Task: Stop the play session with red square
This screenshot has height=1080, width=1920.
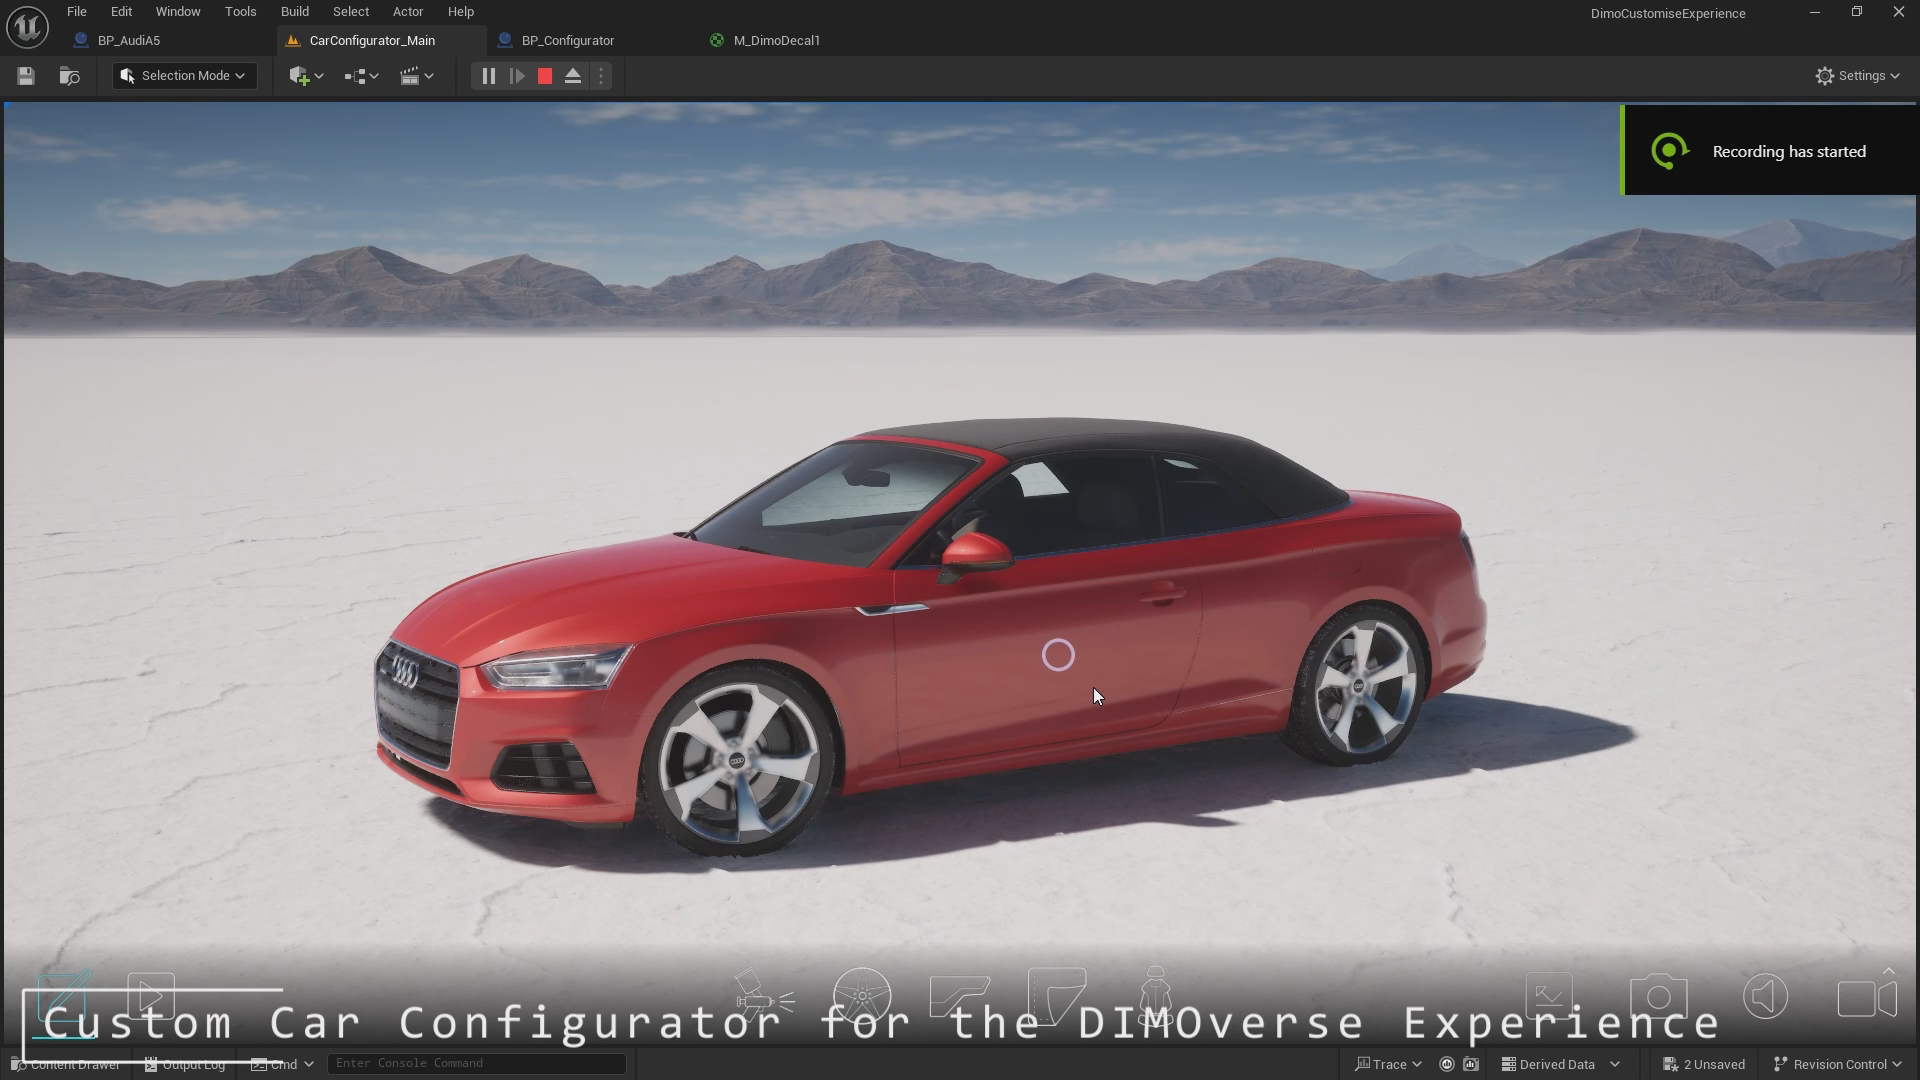Action: (x=545, y=76)
